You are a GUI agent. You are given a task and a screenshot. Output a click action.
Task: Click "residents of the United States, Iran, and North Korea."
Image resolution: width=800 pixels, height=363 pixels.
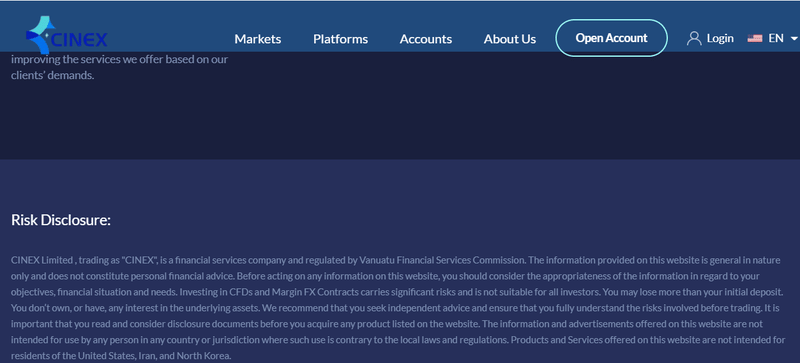(x=121, y=356)
